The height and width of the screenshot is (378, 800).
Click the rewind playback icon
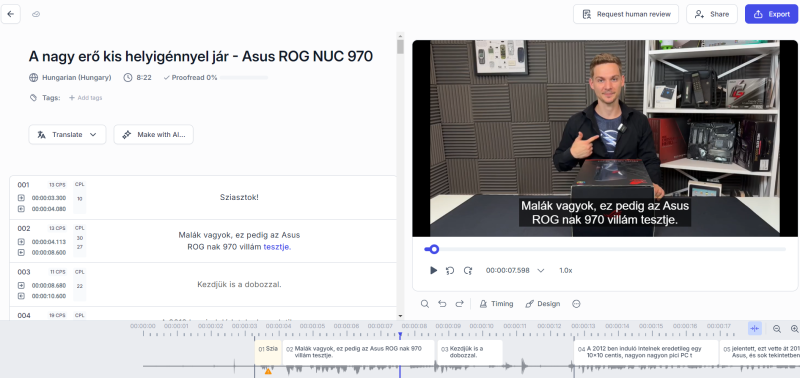(450, 270)
